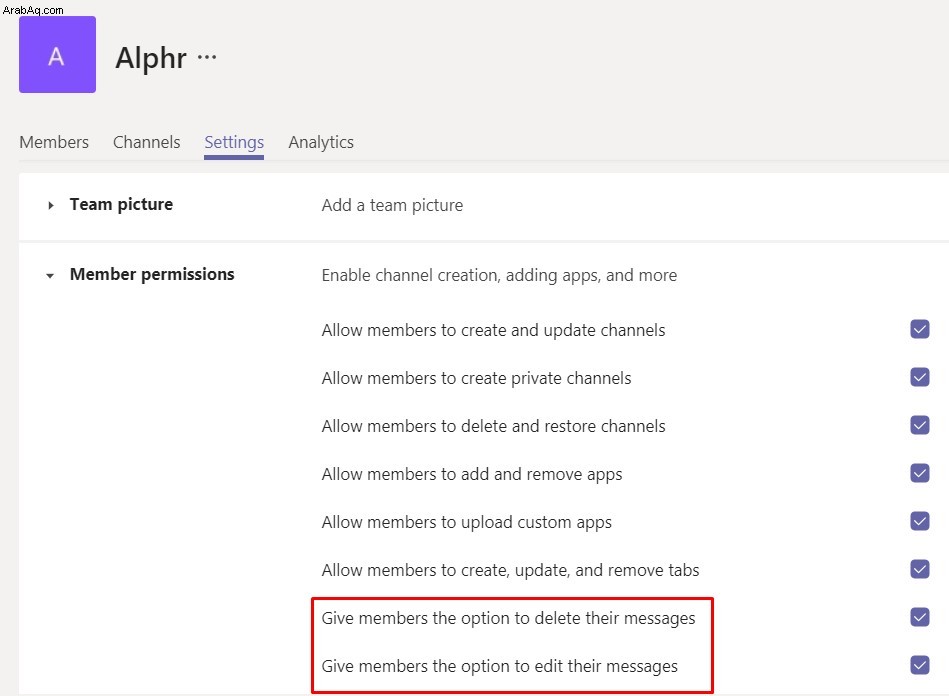
Task: Toggle option for members to edit their messages
Action: 919,665
